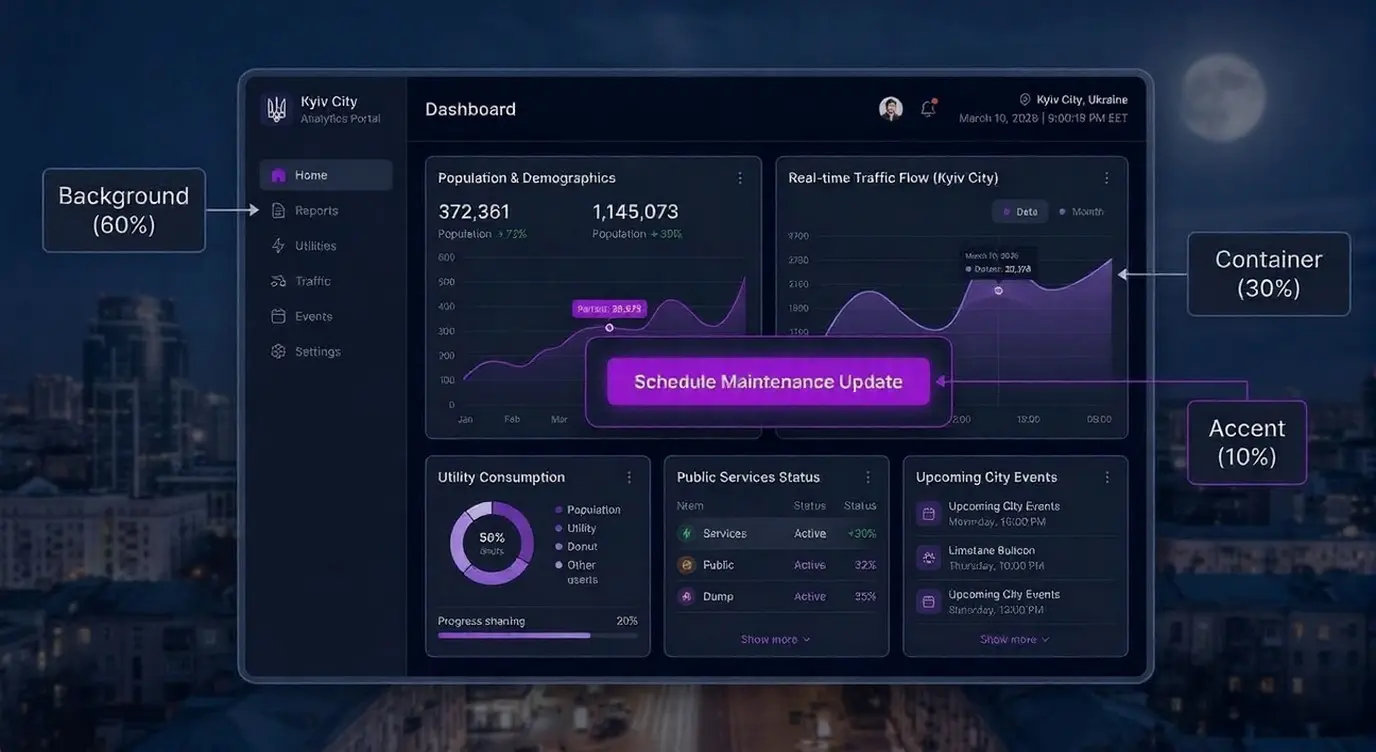Open the Events calendar icon
The height and width of the screenshot is (752, 1376).
point(278,316)
